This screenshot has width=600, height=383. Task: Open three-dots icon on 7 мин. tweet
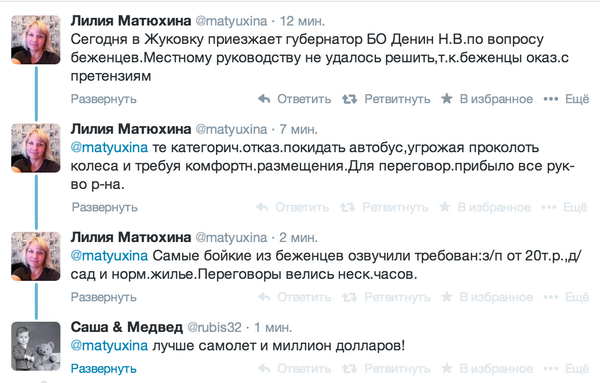coord(549,208)
